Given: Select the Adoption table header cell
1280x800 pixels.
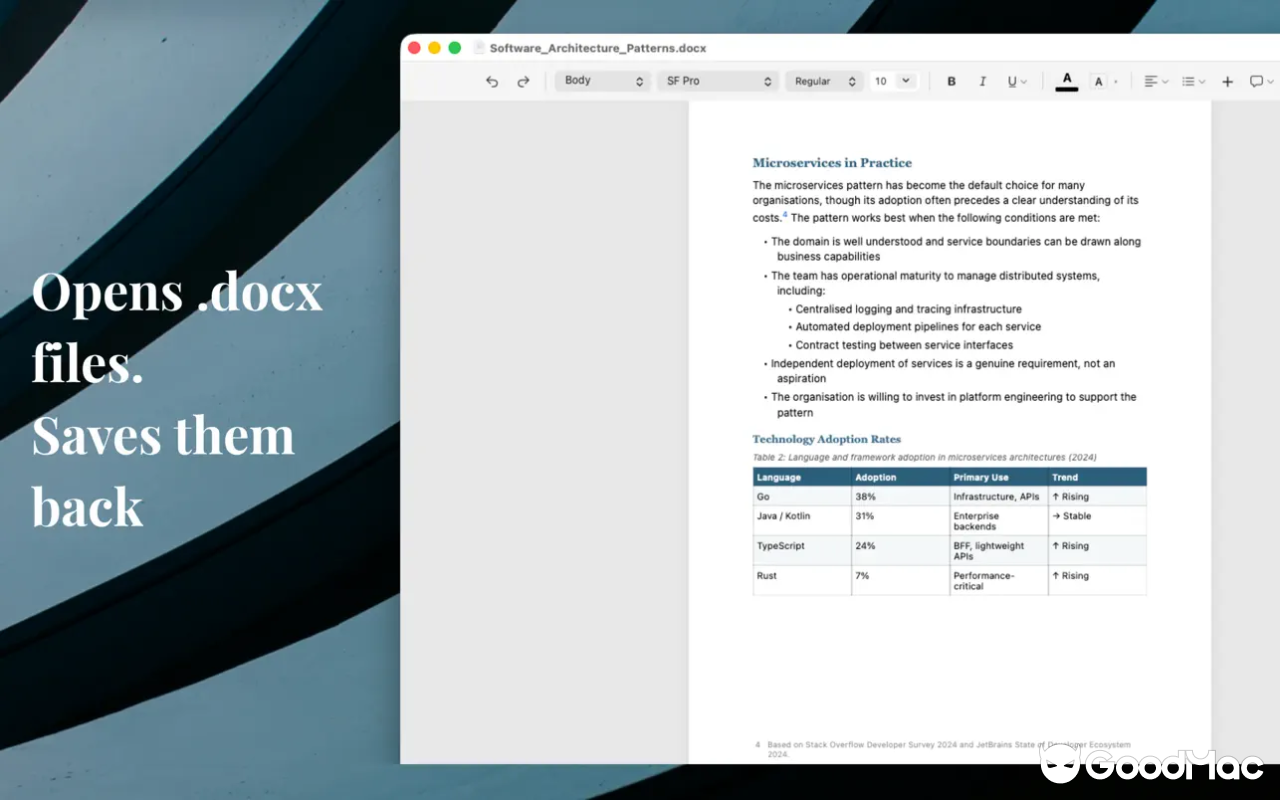Looking at the screenshot, I should [900, 477].
